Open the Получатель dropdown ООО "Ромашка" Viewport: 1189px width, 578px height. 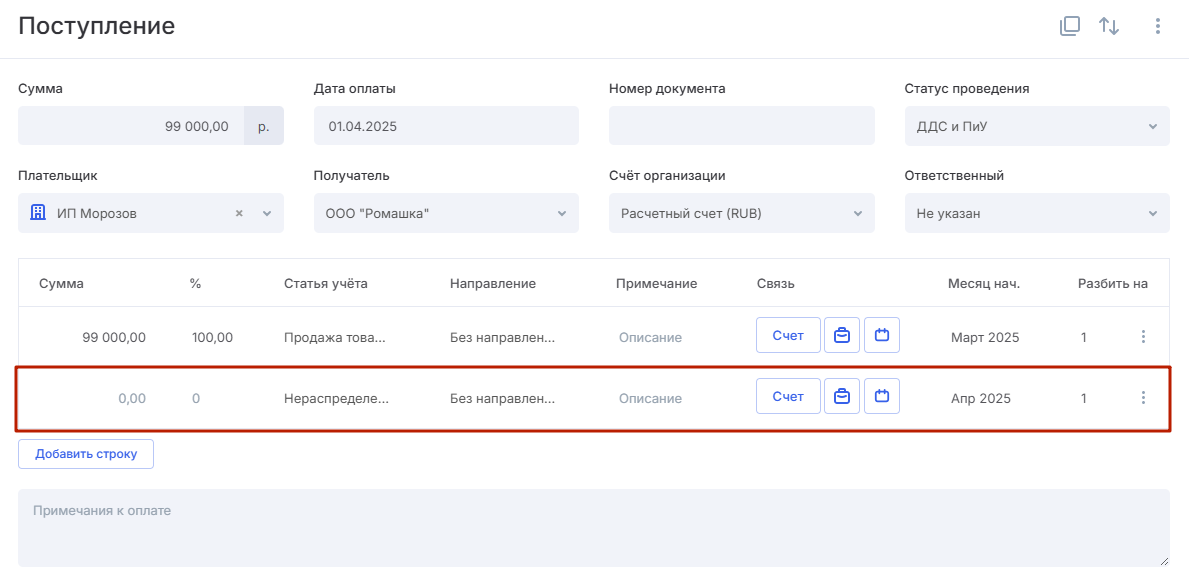click(446, 213)
